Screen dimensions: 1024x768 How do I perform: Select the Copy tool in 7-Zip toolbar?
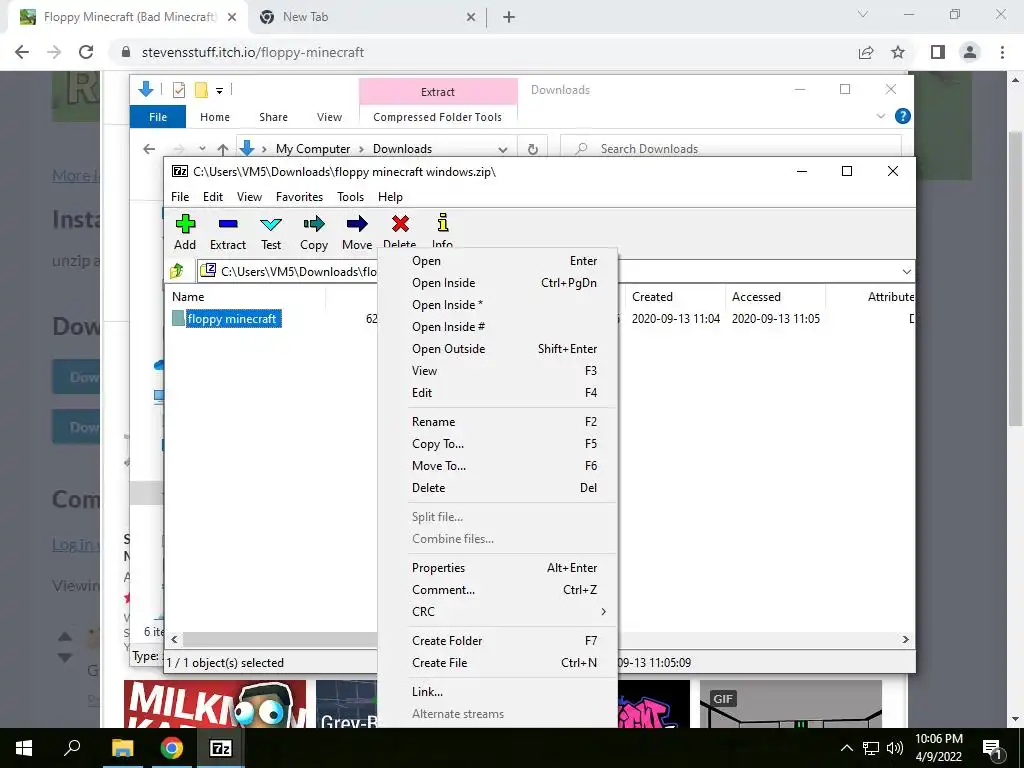click(313, 232)
